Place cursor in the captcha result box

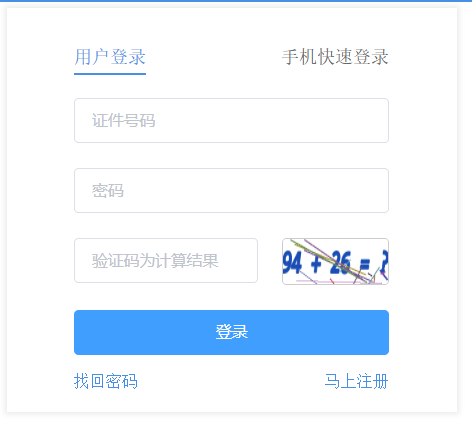coord(166,260)
